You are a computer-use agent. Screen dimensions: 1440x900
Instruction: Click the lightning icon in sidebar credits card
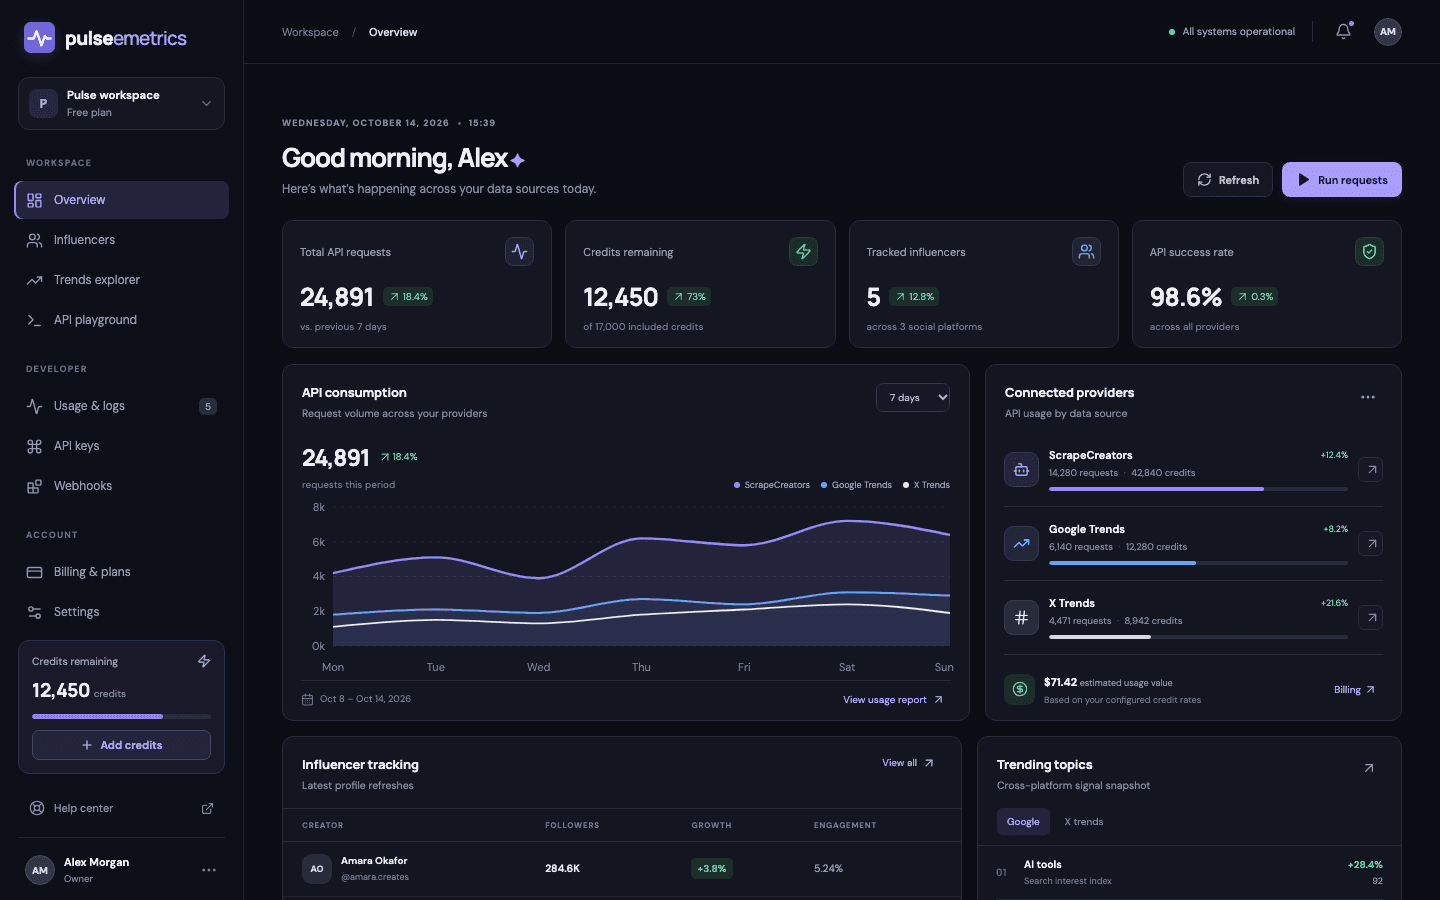tap(204, 661)
